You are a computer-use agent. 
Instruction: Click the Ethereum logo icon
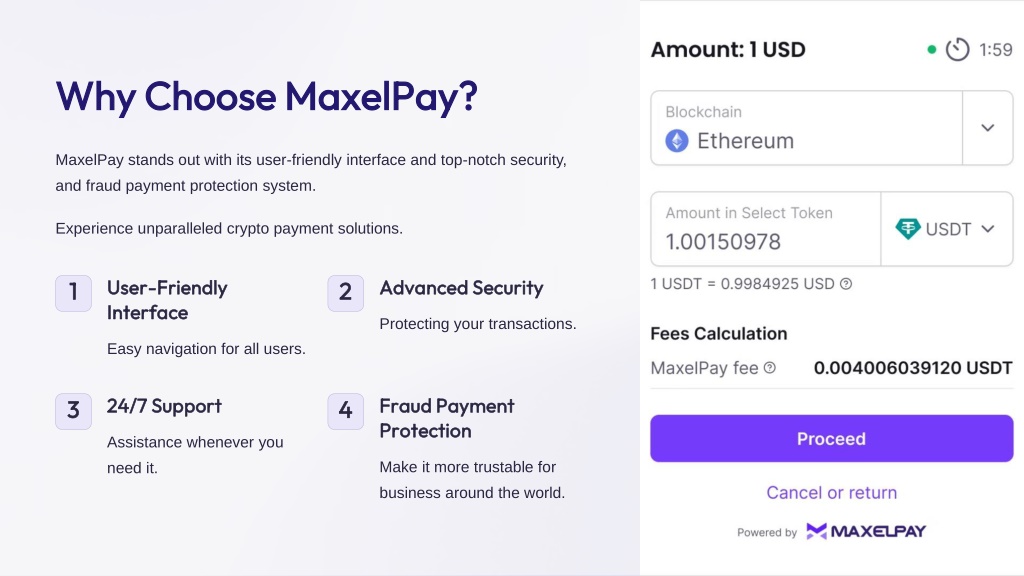pos(677,141)
